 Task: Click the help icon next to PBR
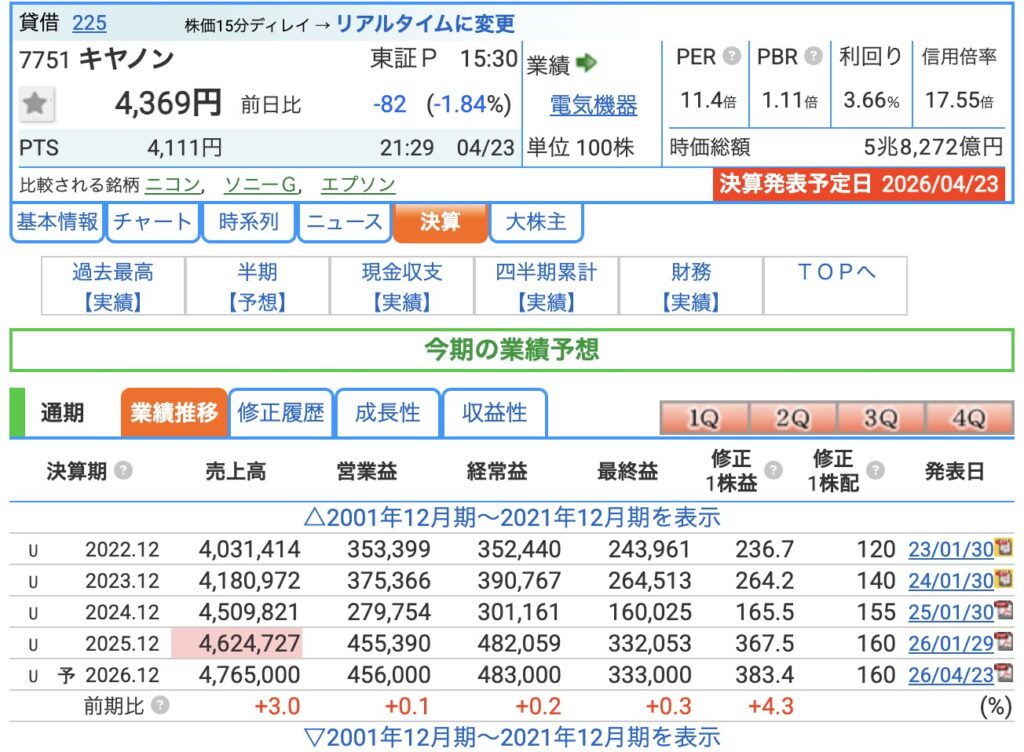pos(815,56)
